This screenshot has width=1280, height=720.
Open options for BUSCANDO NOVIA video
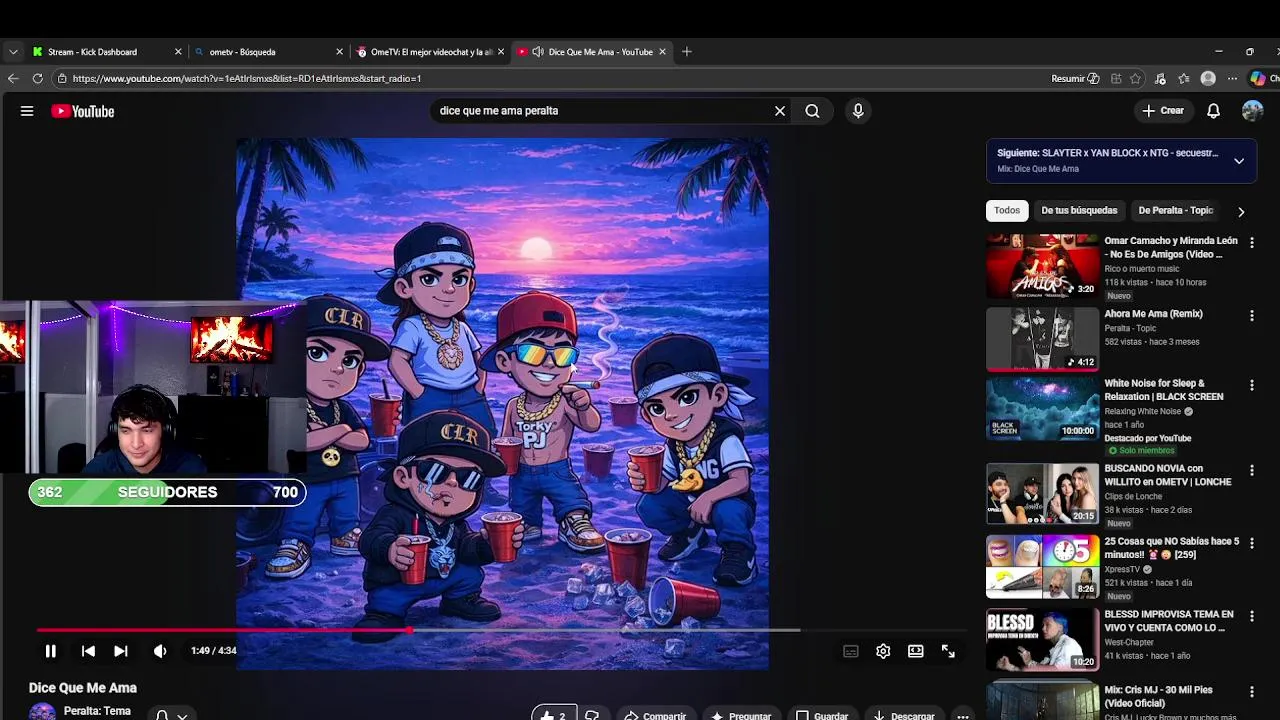[x=1251, y=470]
